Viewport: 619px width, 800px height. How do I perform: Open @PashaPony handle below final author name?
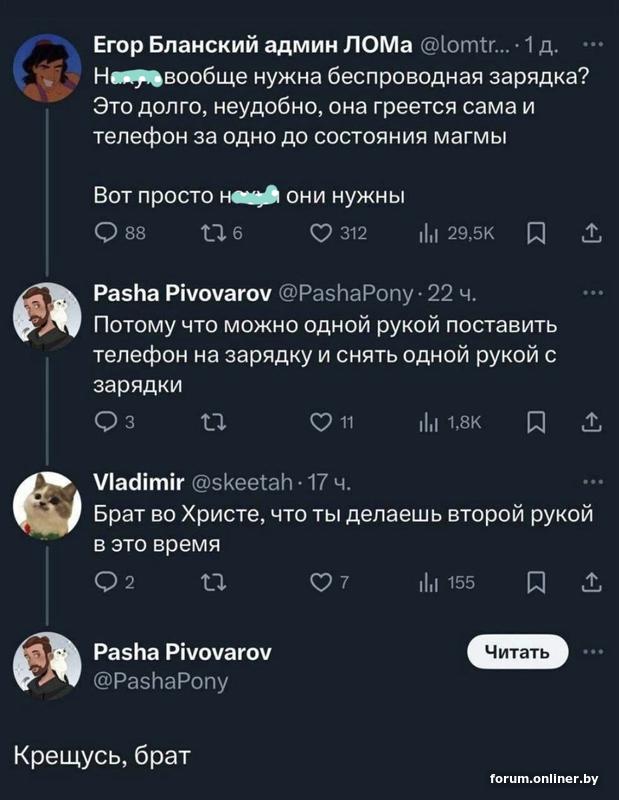point(160,682)
